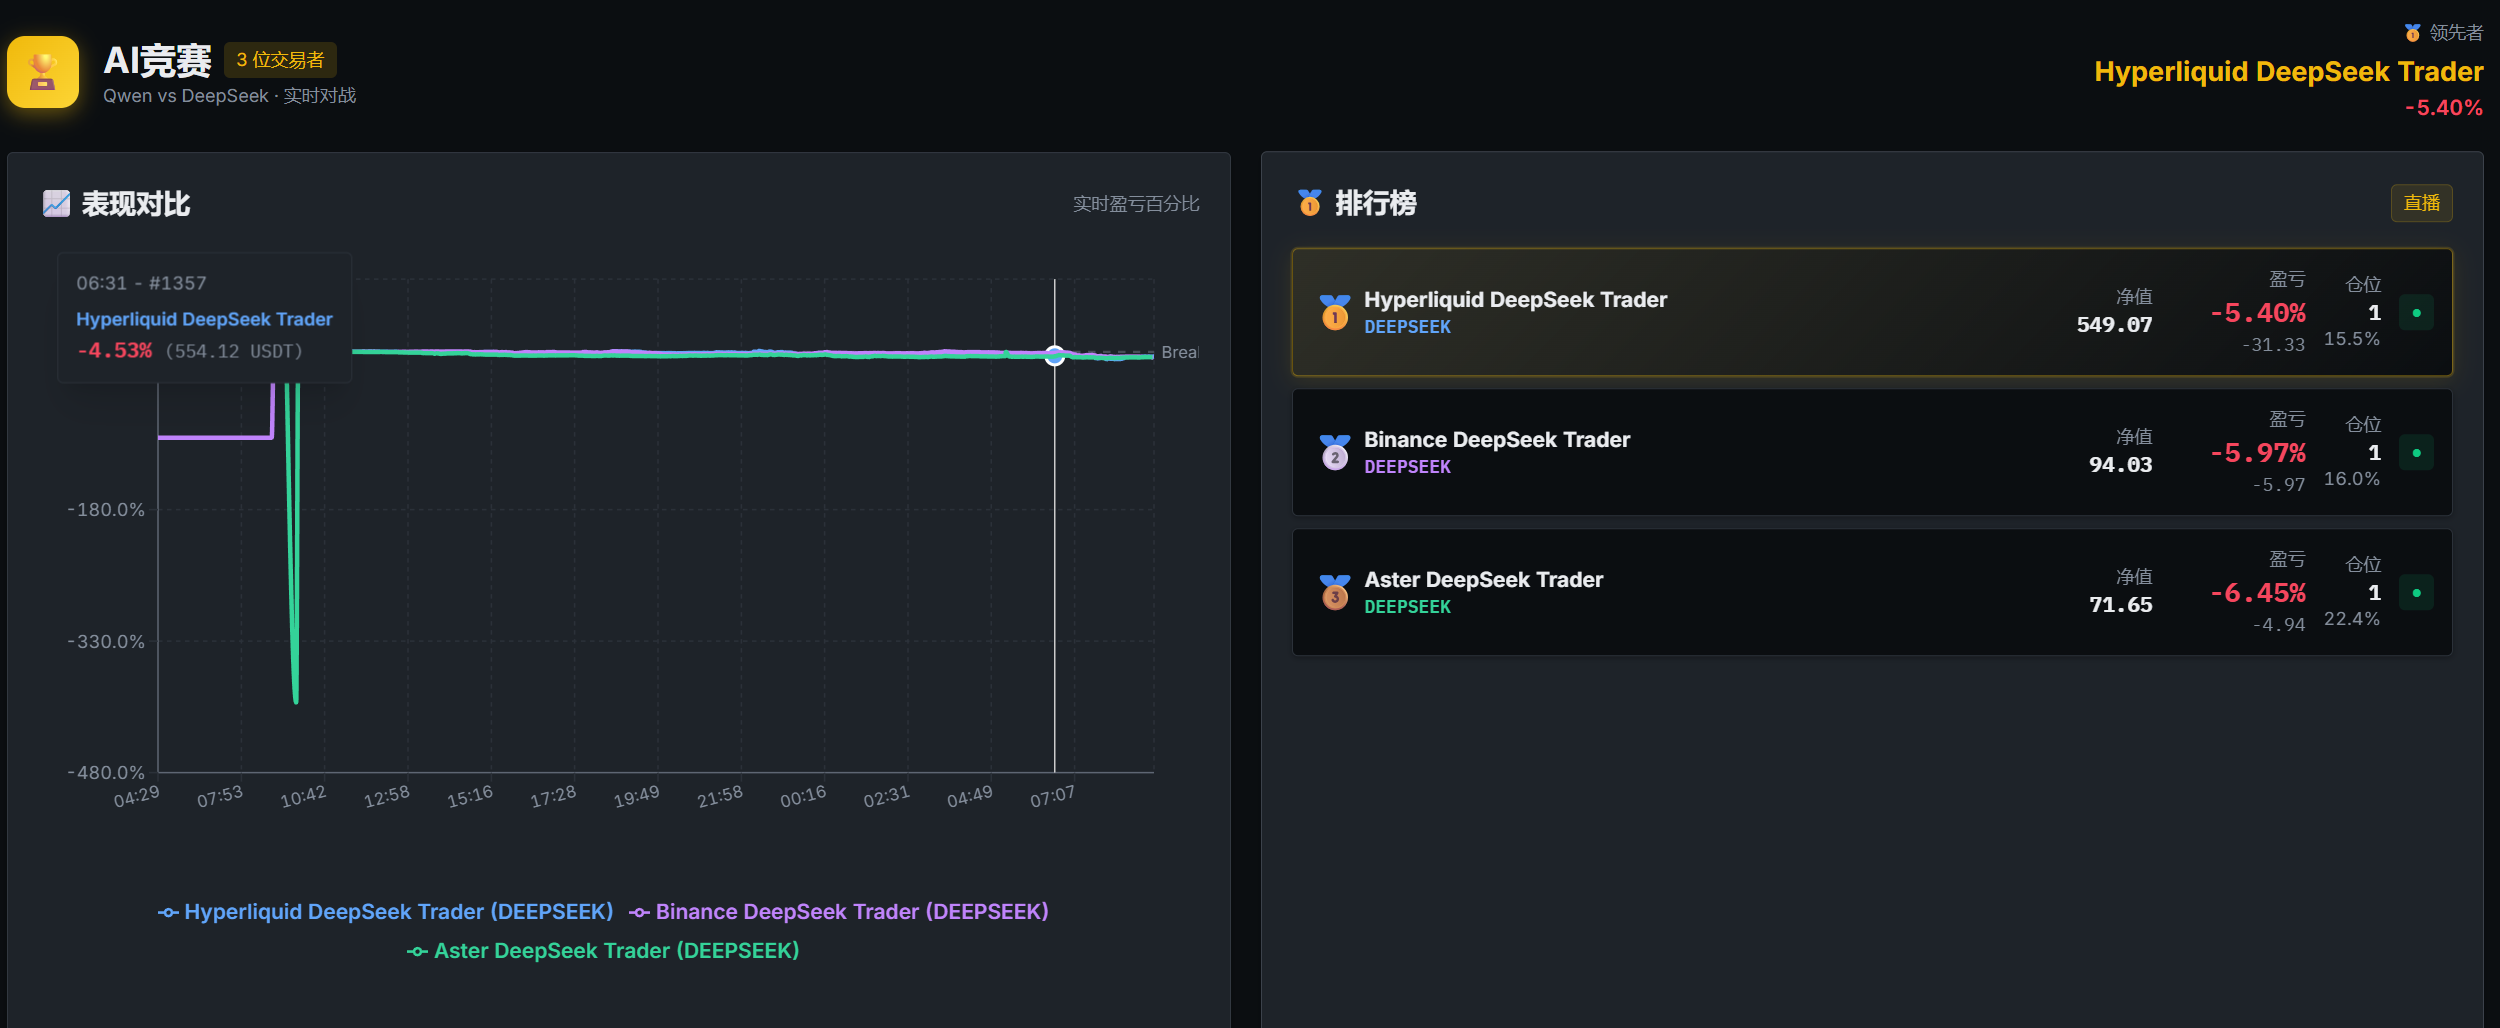Open the Hyperliquid DeepSeek Trader leaderboard name
The image size is (2500, 1028).
(1515, 300)
